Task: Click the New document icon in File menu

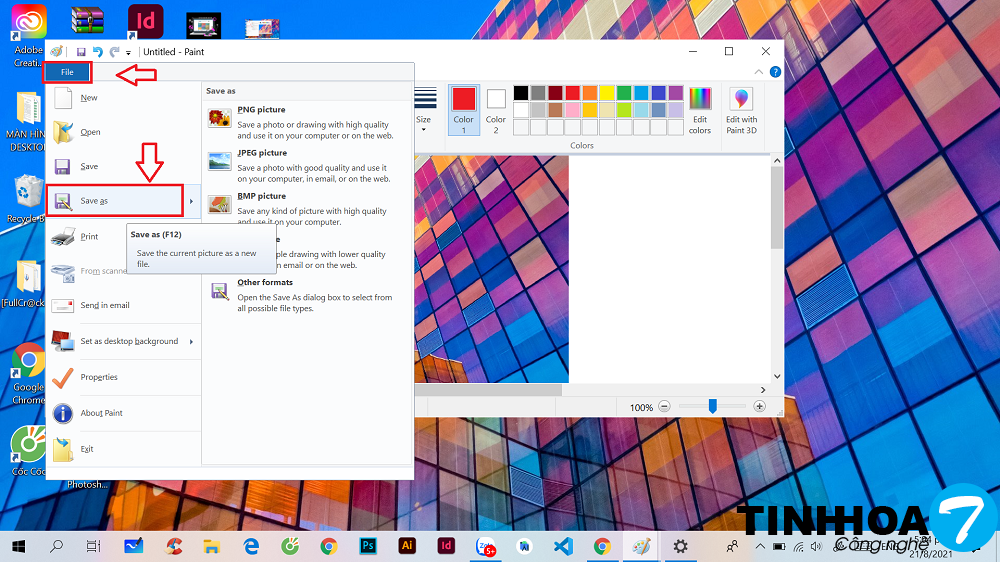Action: 63,98
